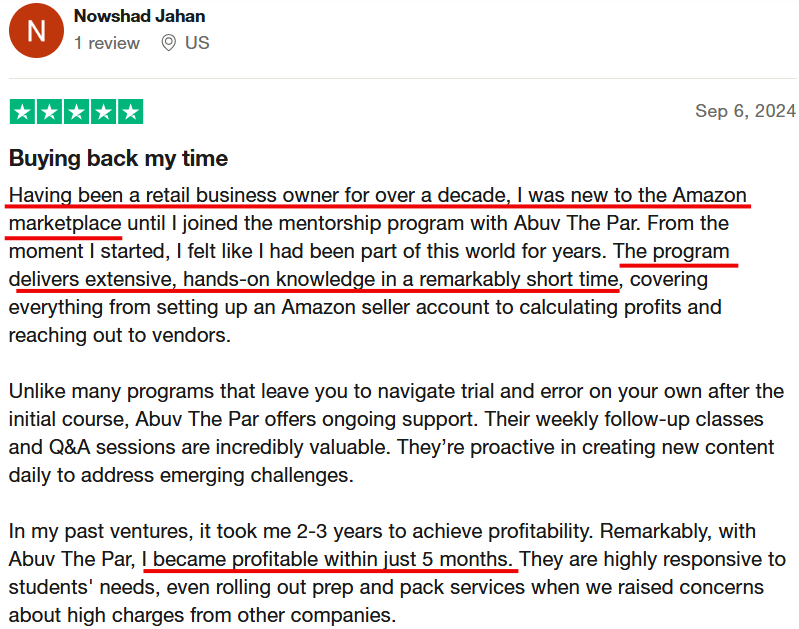Click the horizontal divider below the reviewer header
This screenshot has height=629, width=799.
(403, 78)
